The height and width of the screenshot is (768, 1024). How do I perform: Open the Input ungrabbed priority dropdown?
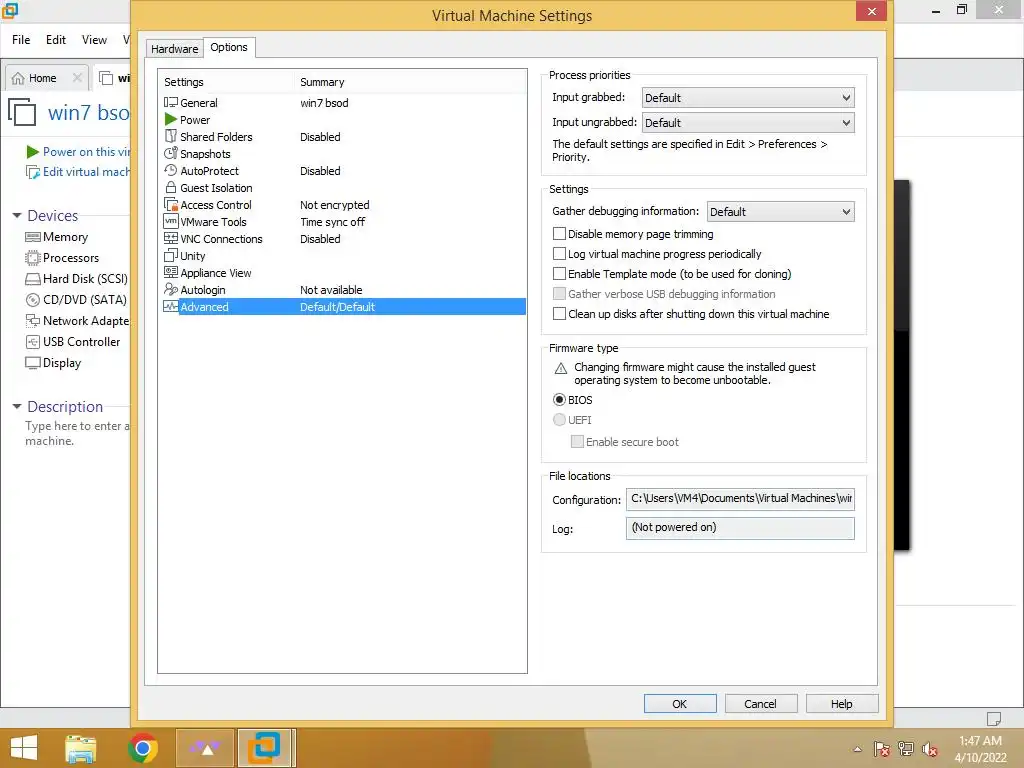pos(748,123)
